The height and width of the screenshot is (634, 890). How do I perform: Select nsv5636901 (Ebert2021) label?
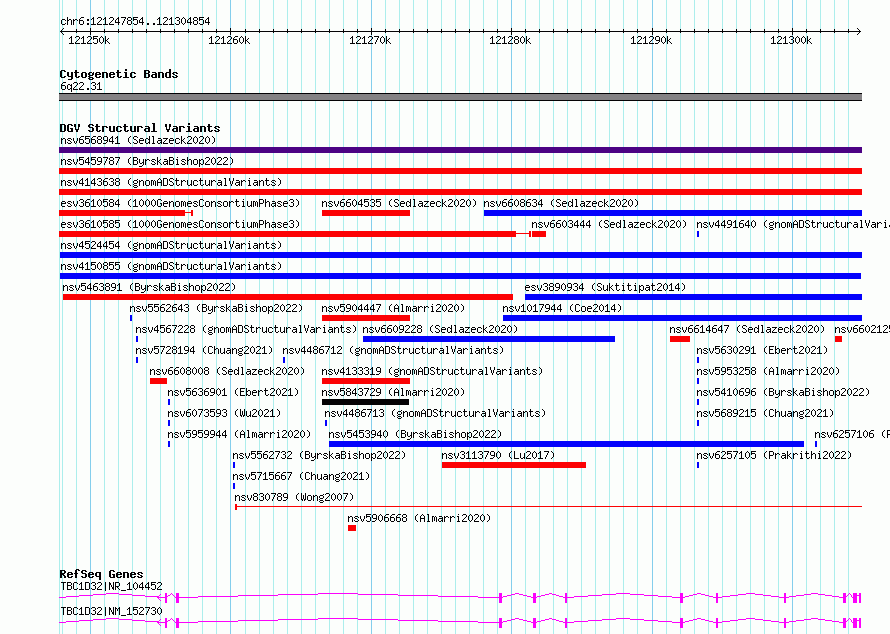pos(233,392)
